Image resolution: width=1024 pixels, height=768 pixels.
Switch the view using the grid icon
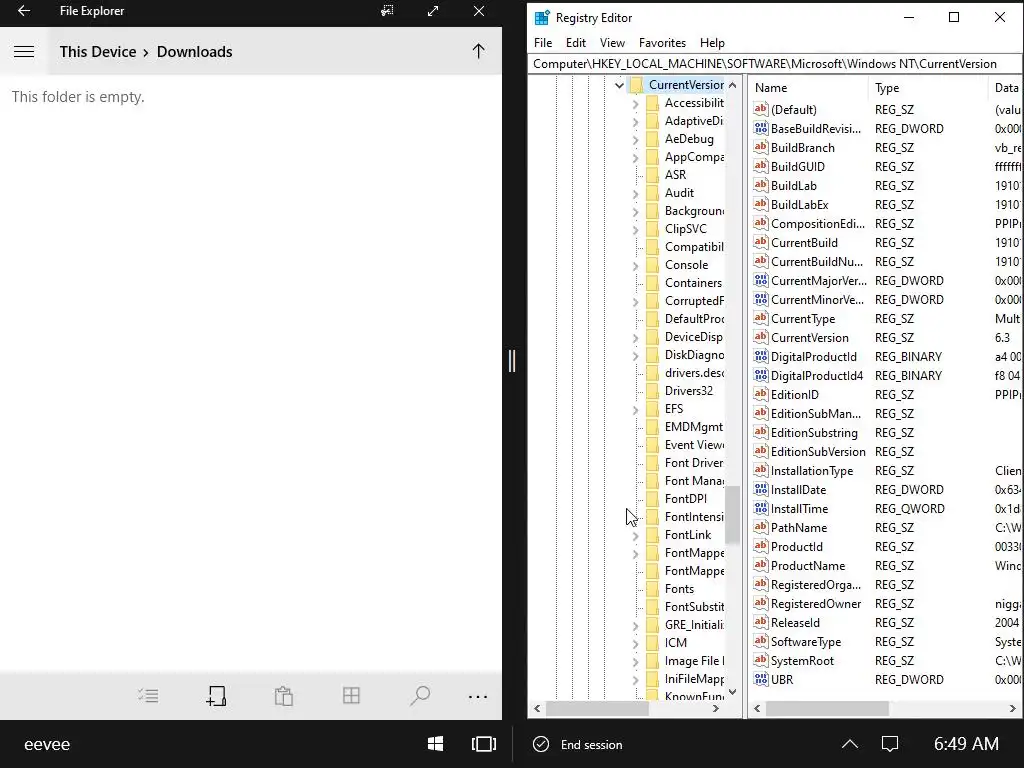(351, 696)
